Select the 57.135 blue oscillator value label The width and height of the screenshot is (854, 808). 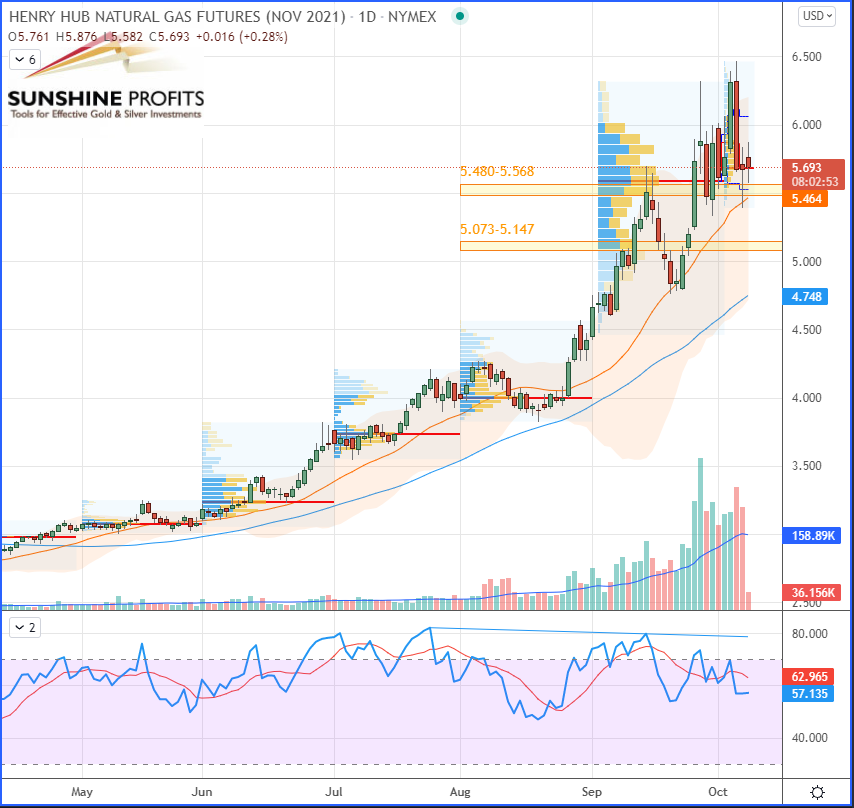808,694
